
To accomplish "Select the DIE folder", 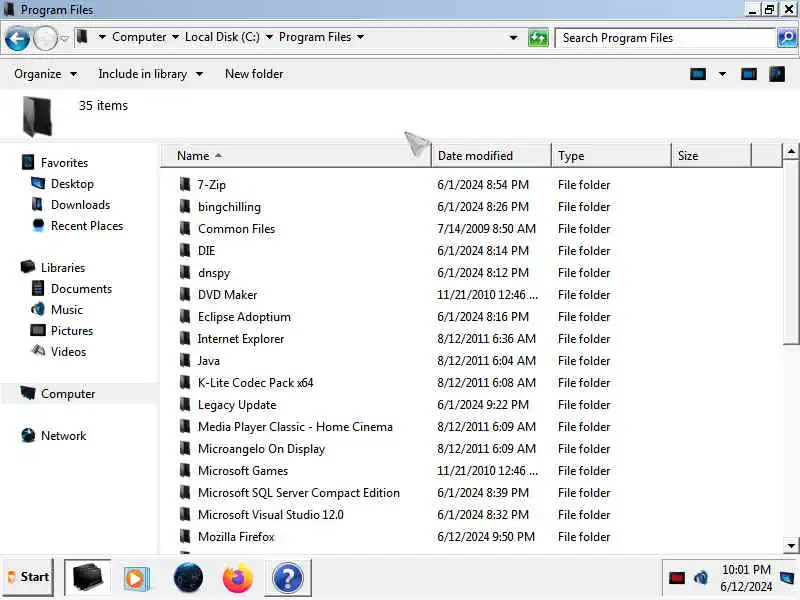I will (206, 251).
